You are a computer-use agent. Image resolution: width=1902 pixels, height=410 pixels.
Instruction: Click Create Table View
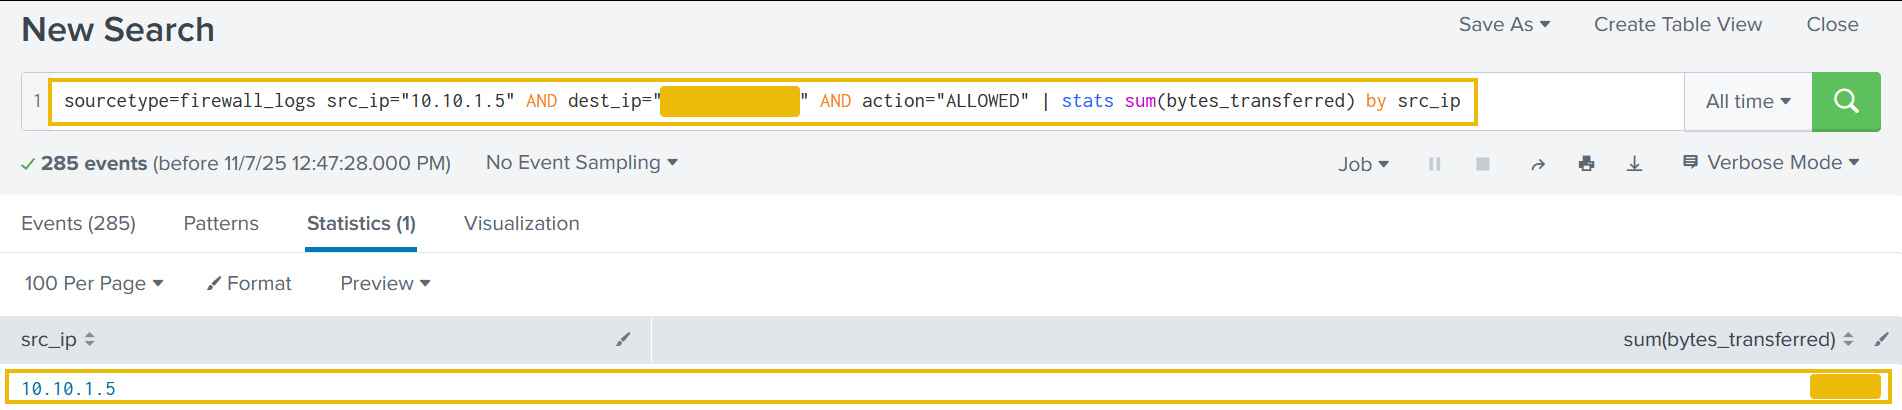pyautogui.click(x=1677, y=25)
